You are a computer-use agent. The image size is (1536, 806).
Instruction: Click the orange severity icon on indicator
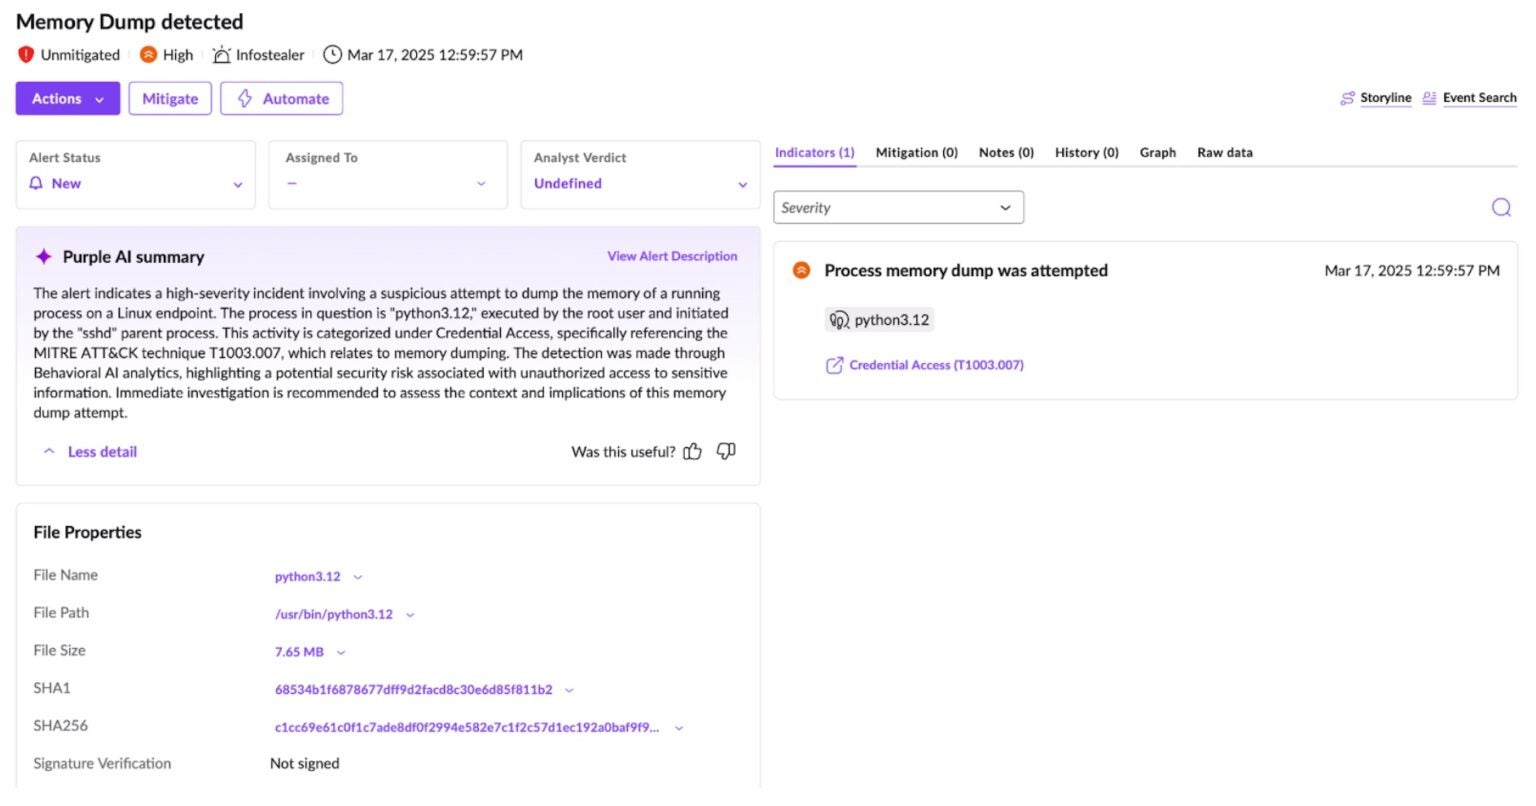(801, 270)
